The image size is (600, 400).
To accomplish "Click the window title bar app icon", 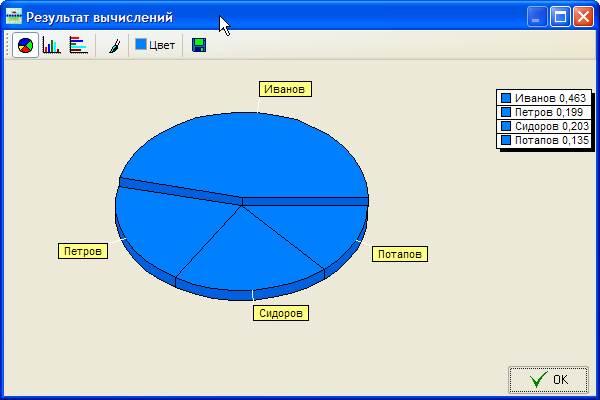I will tap(13, 17).
